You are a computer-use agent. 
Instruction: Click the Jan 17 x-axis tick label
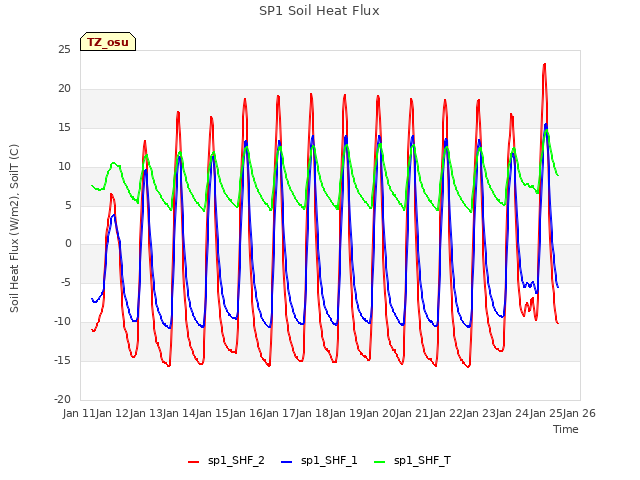279,413
